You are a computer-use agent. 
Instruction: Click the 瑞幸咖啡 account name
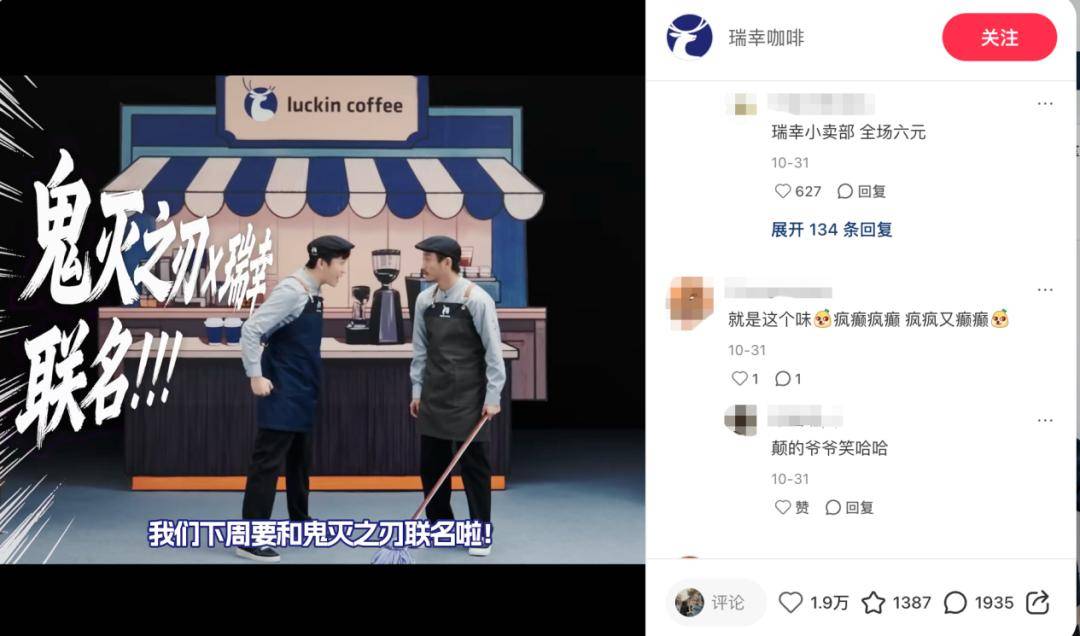coord(766,38)
